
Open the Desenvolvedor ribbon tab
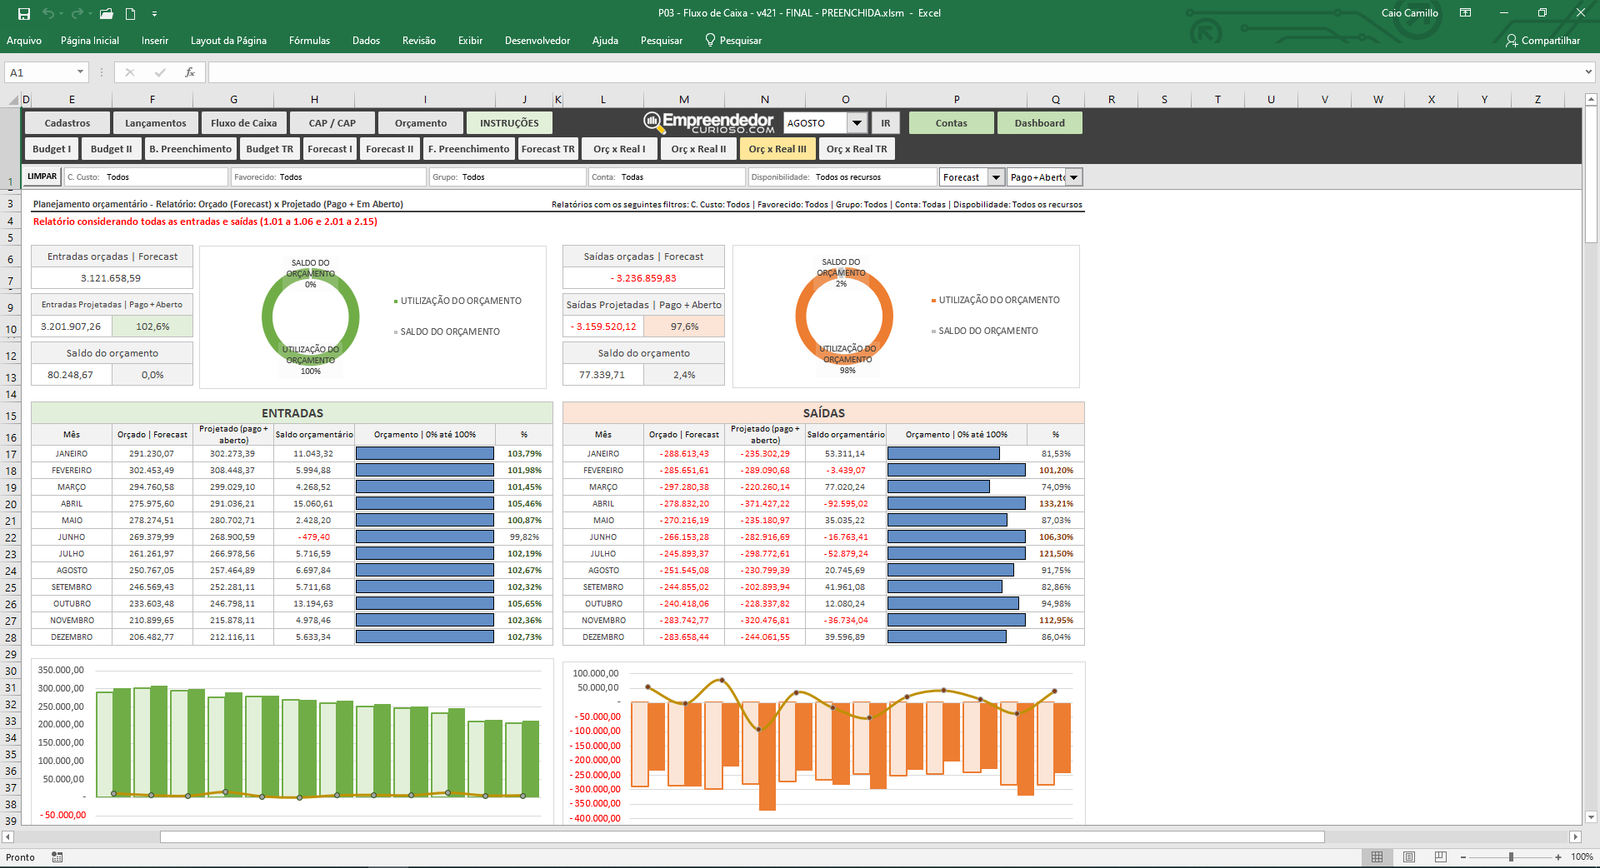537,41
